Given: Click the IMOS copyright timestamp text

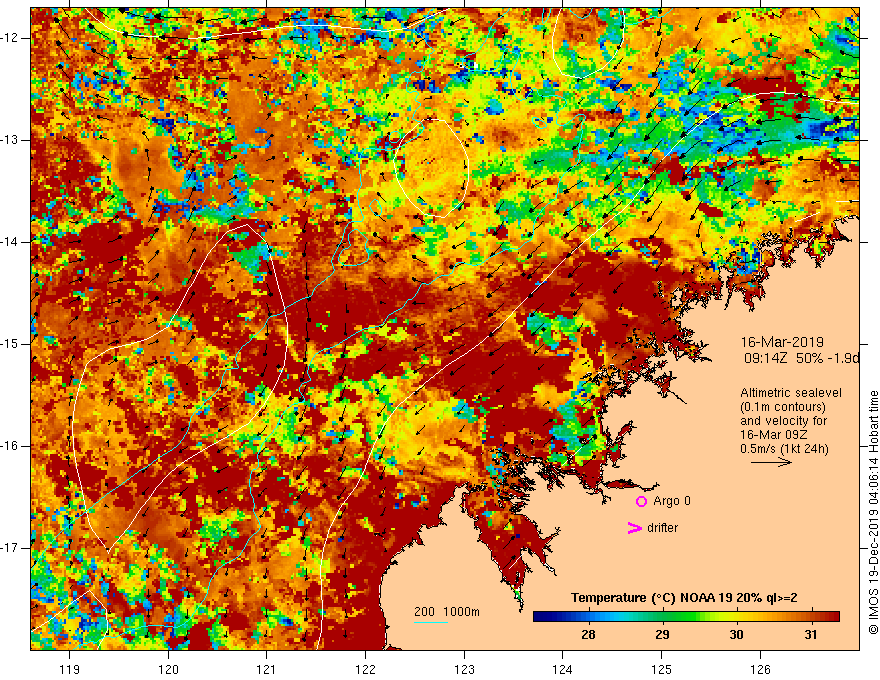Looking at the screenshot, I should [873, 512].
